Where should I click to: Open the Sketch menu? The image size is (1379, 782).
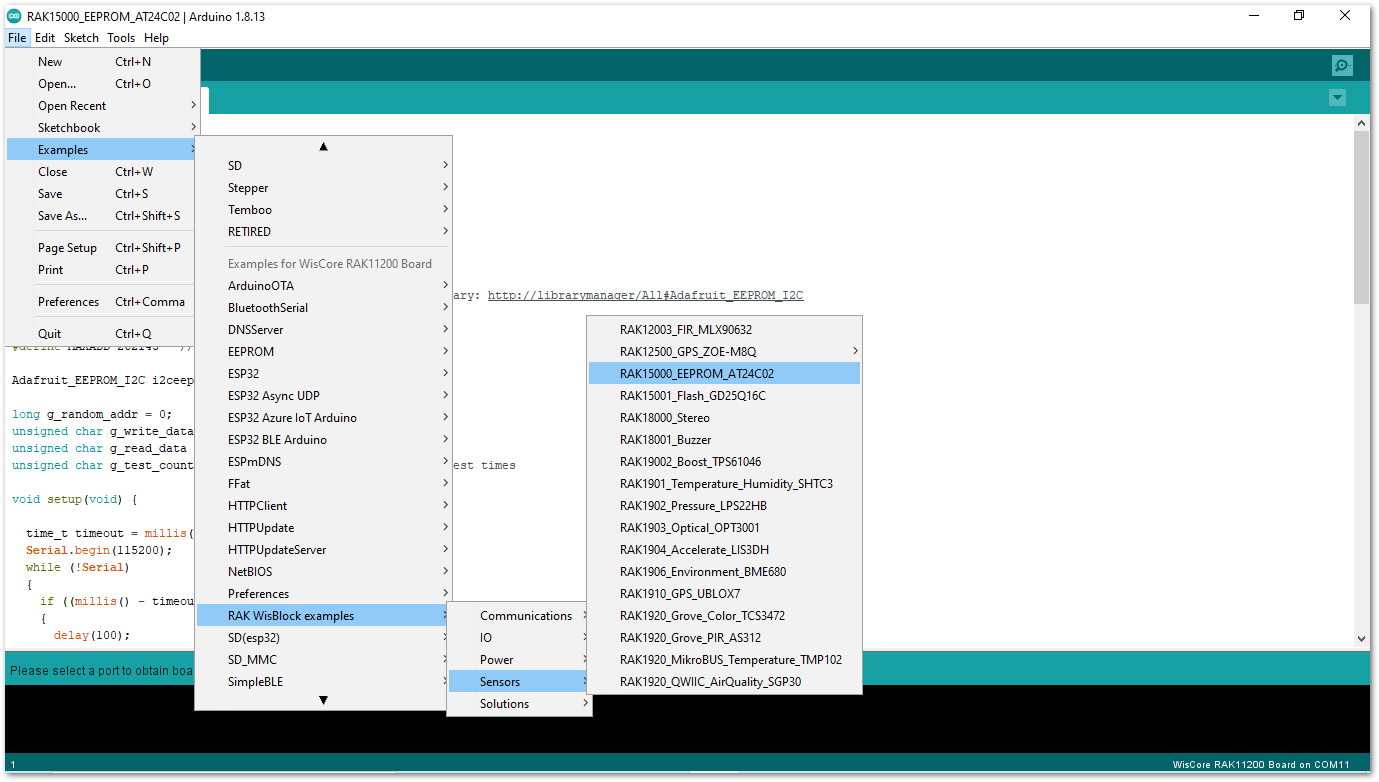tap(81, 38)
